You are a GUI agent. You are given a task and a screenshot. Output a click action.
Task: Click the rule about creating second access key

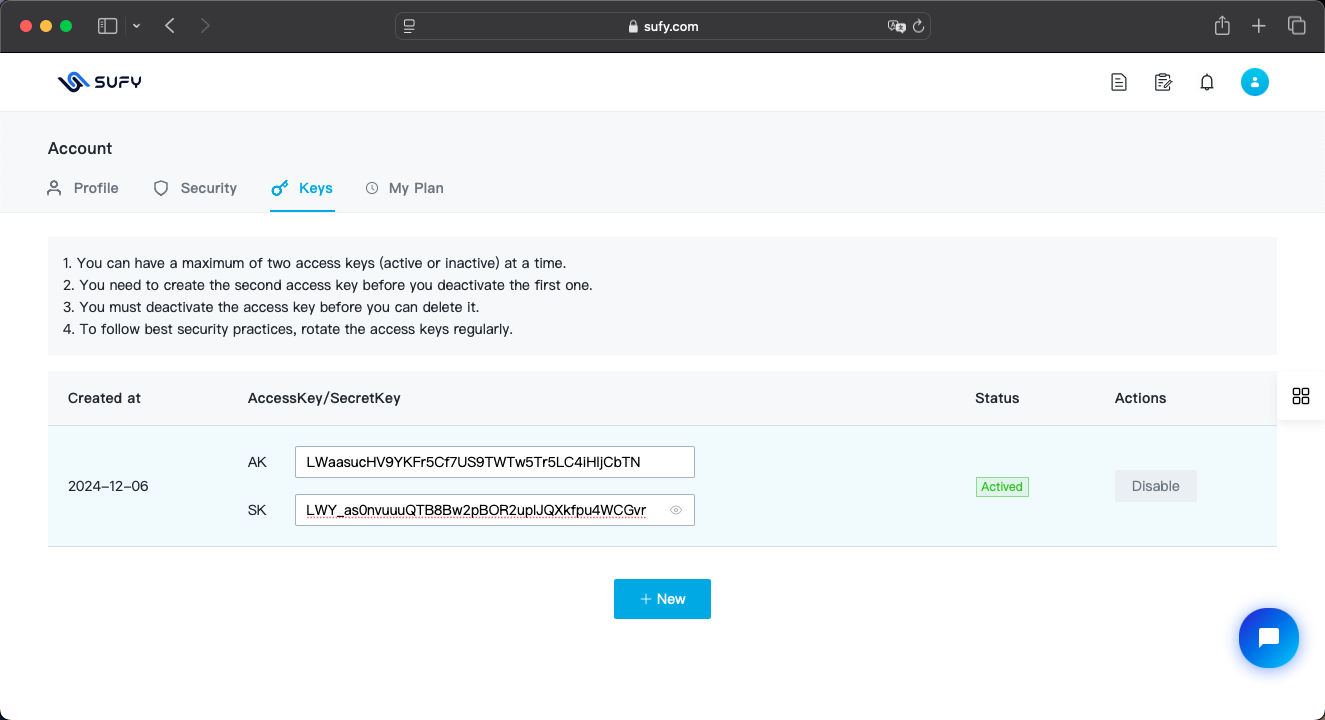[328, 285]
